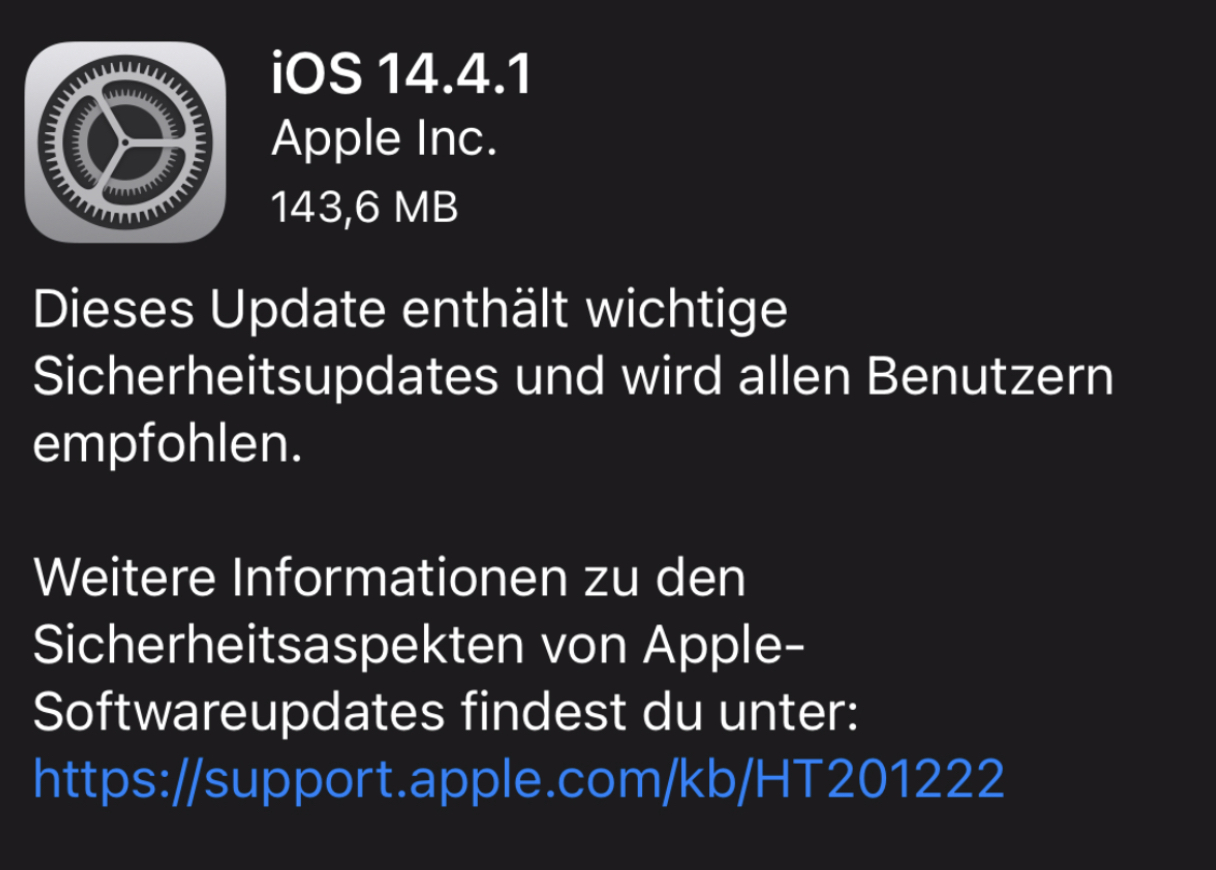Tap the 143,6 MB download size text

365,208
